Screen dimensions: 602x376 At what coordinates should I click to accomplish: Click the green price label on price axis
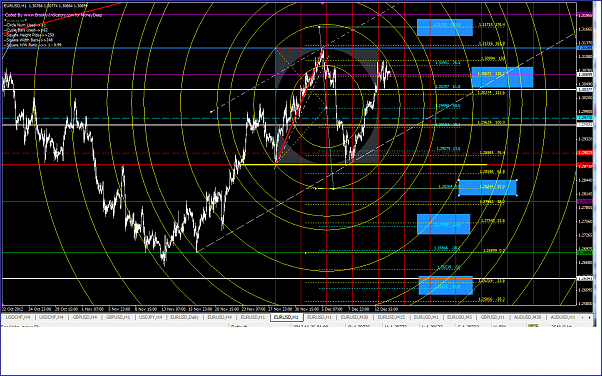click(584, 252)
